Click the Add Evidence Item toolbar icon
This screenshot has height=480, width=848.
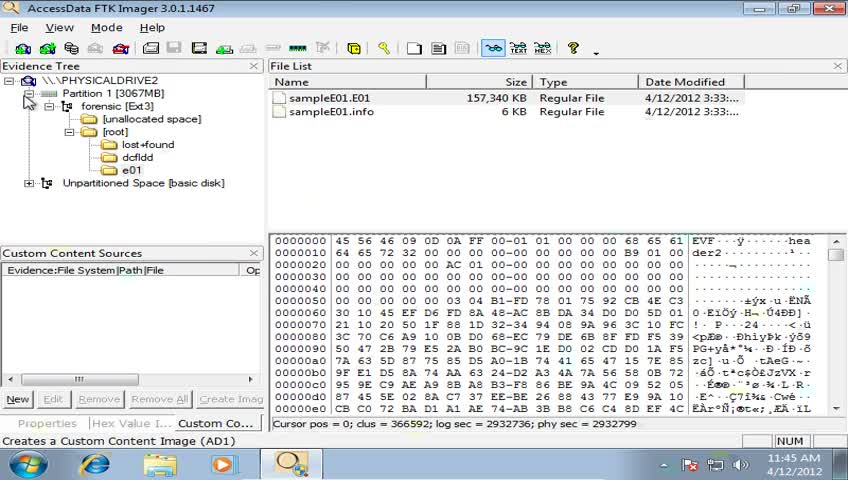(x=23, y=49)
